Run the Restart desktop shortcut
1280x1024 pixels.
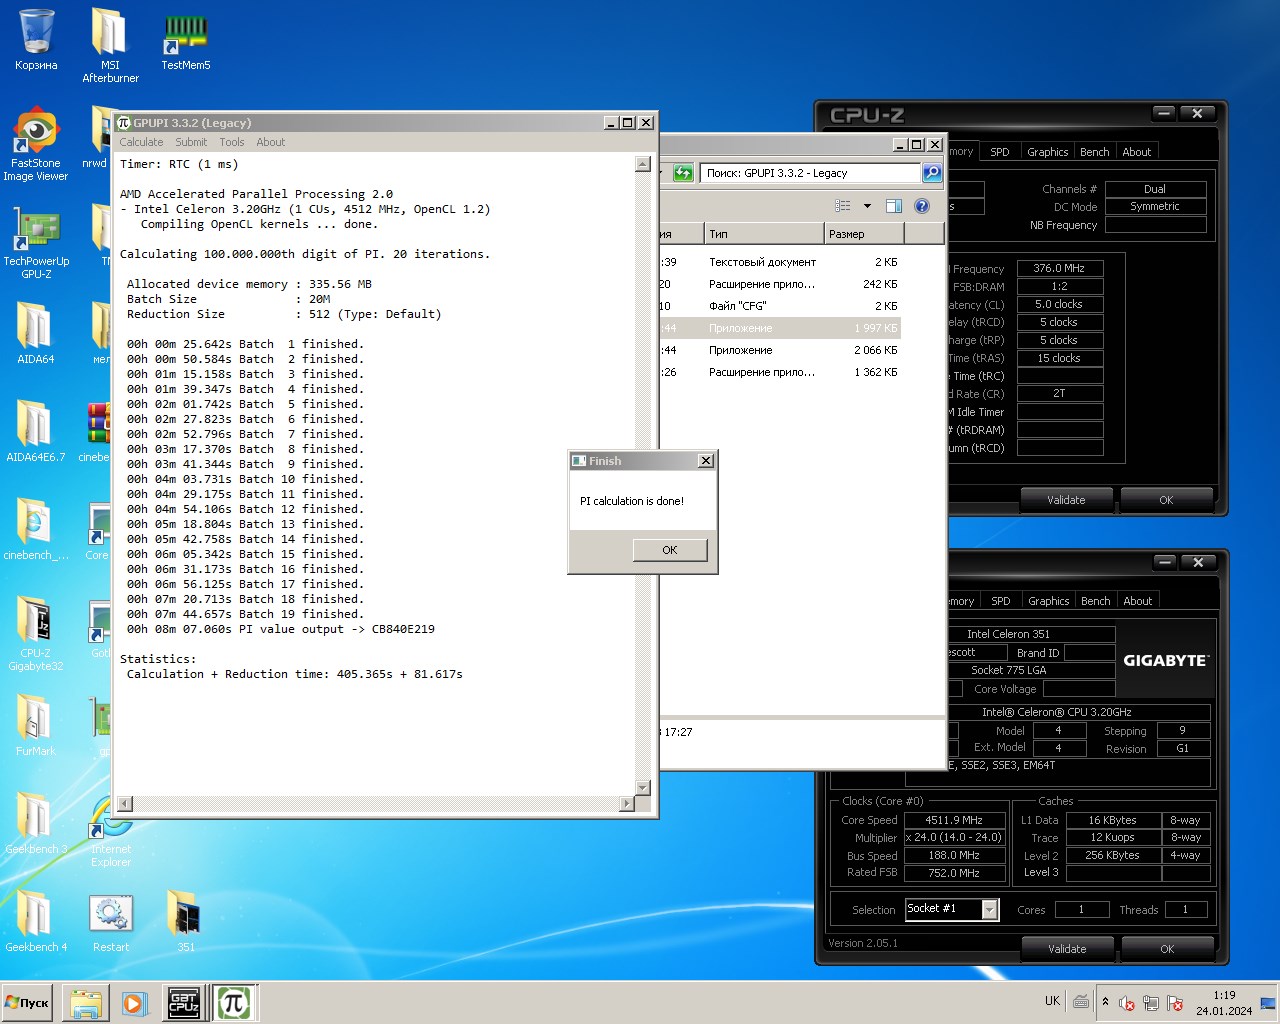[x=110, y=922]
